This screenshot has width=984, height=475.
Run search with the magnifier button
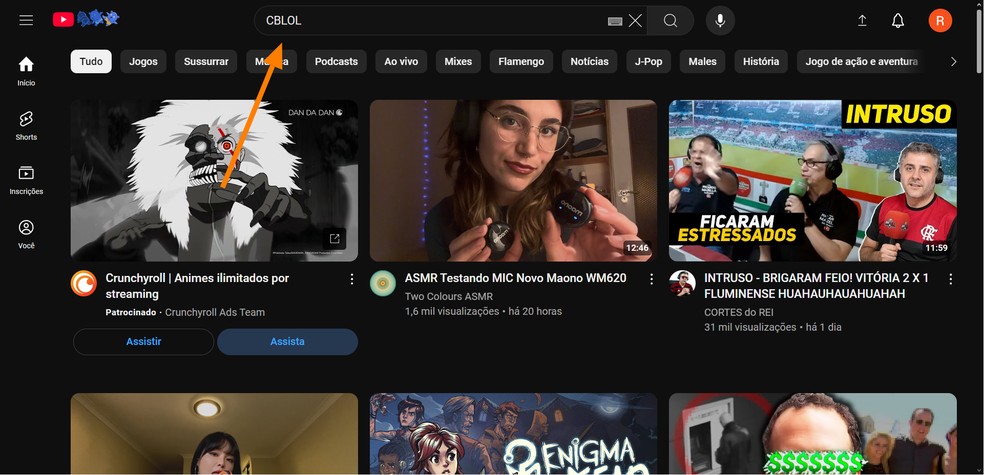click(x=670, y=21)
